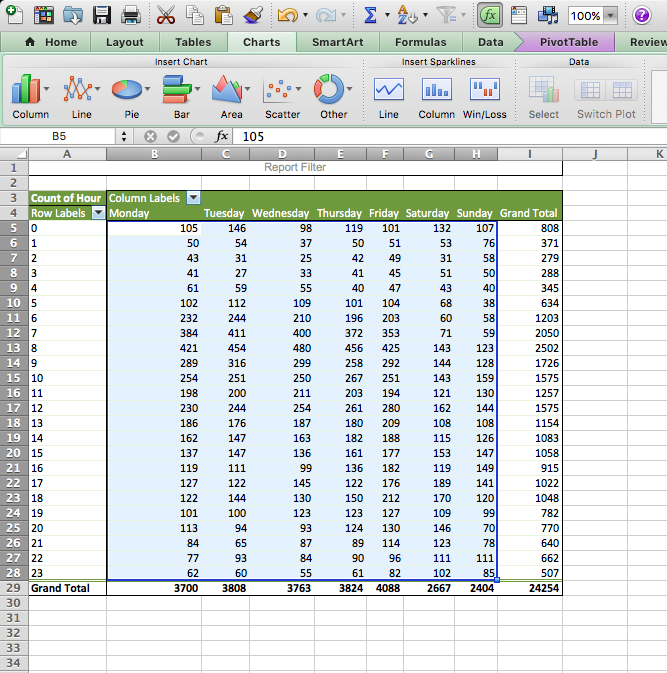Insert a Win/Loss sparkline
667x673 pixels.
[485, 96]
